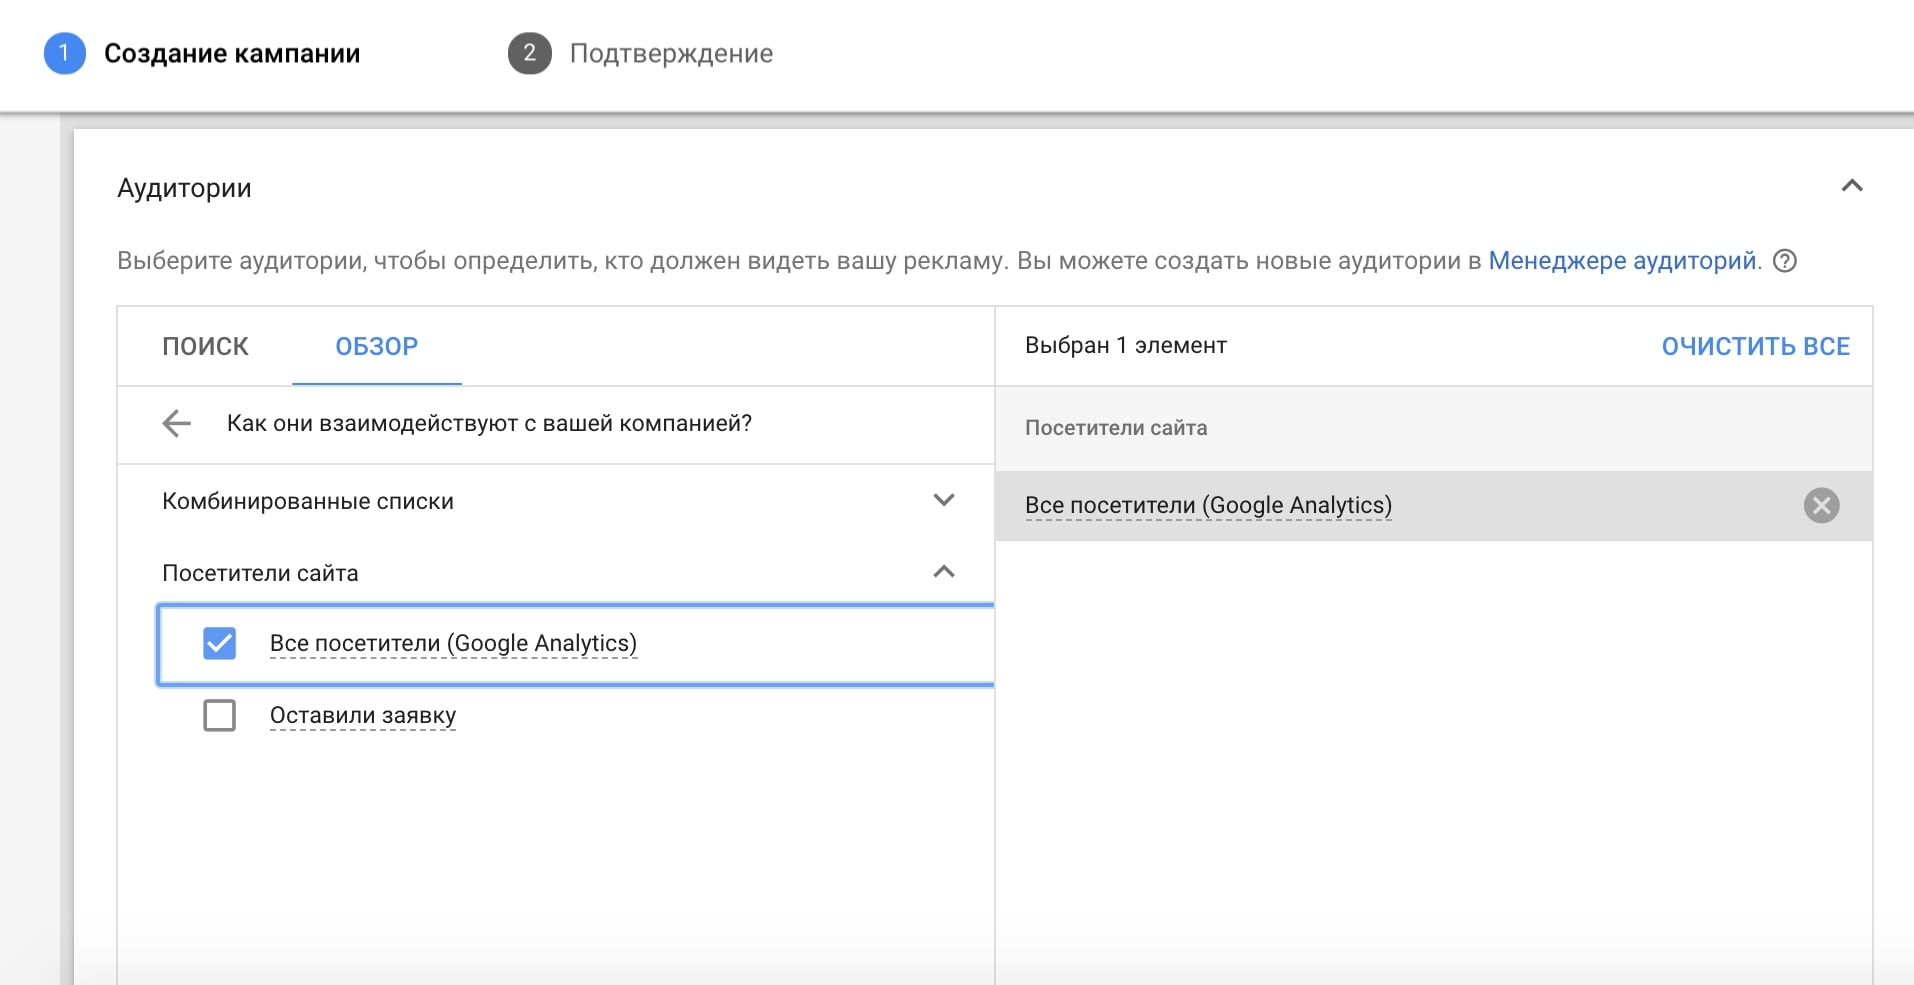Click the Аудитории section heading
This screenshot has width=1914, height=985.
(184, 188)
